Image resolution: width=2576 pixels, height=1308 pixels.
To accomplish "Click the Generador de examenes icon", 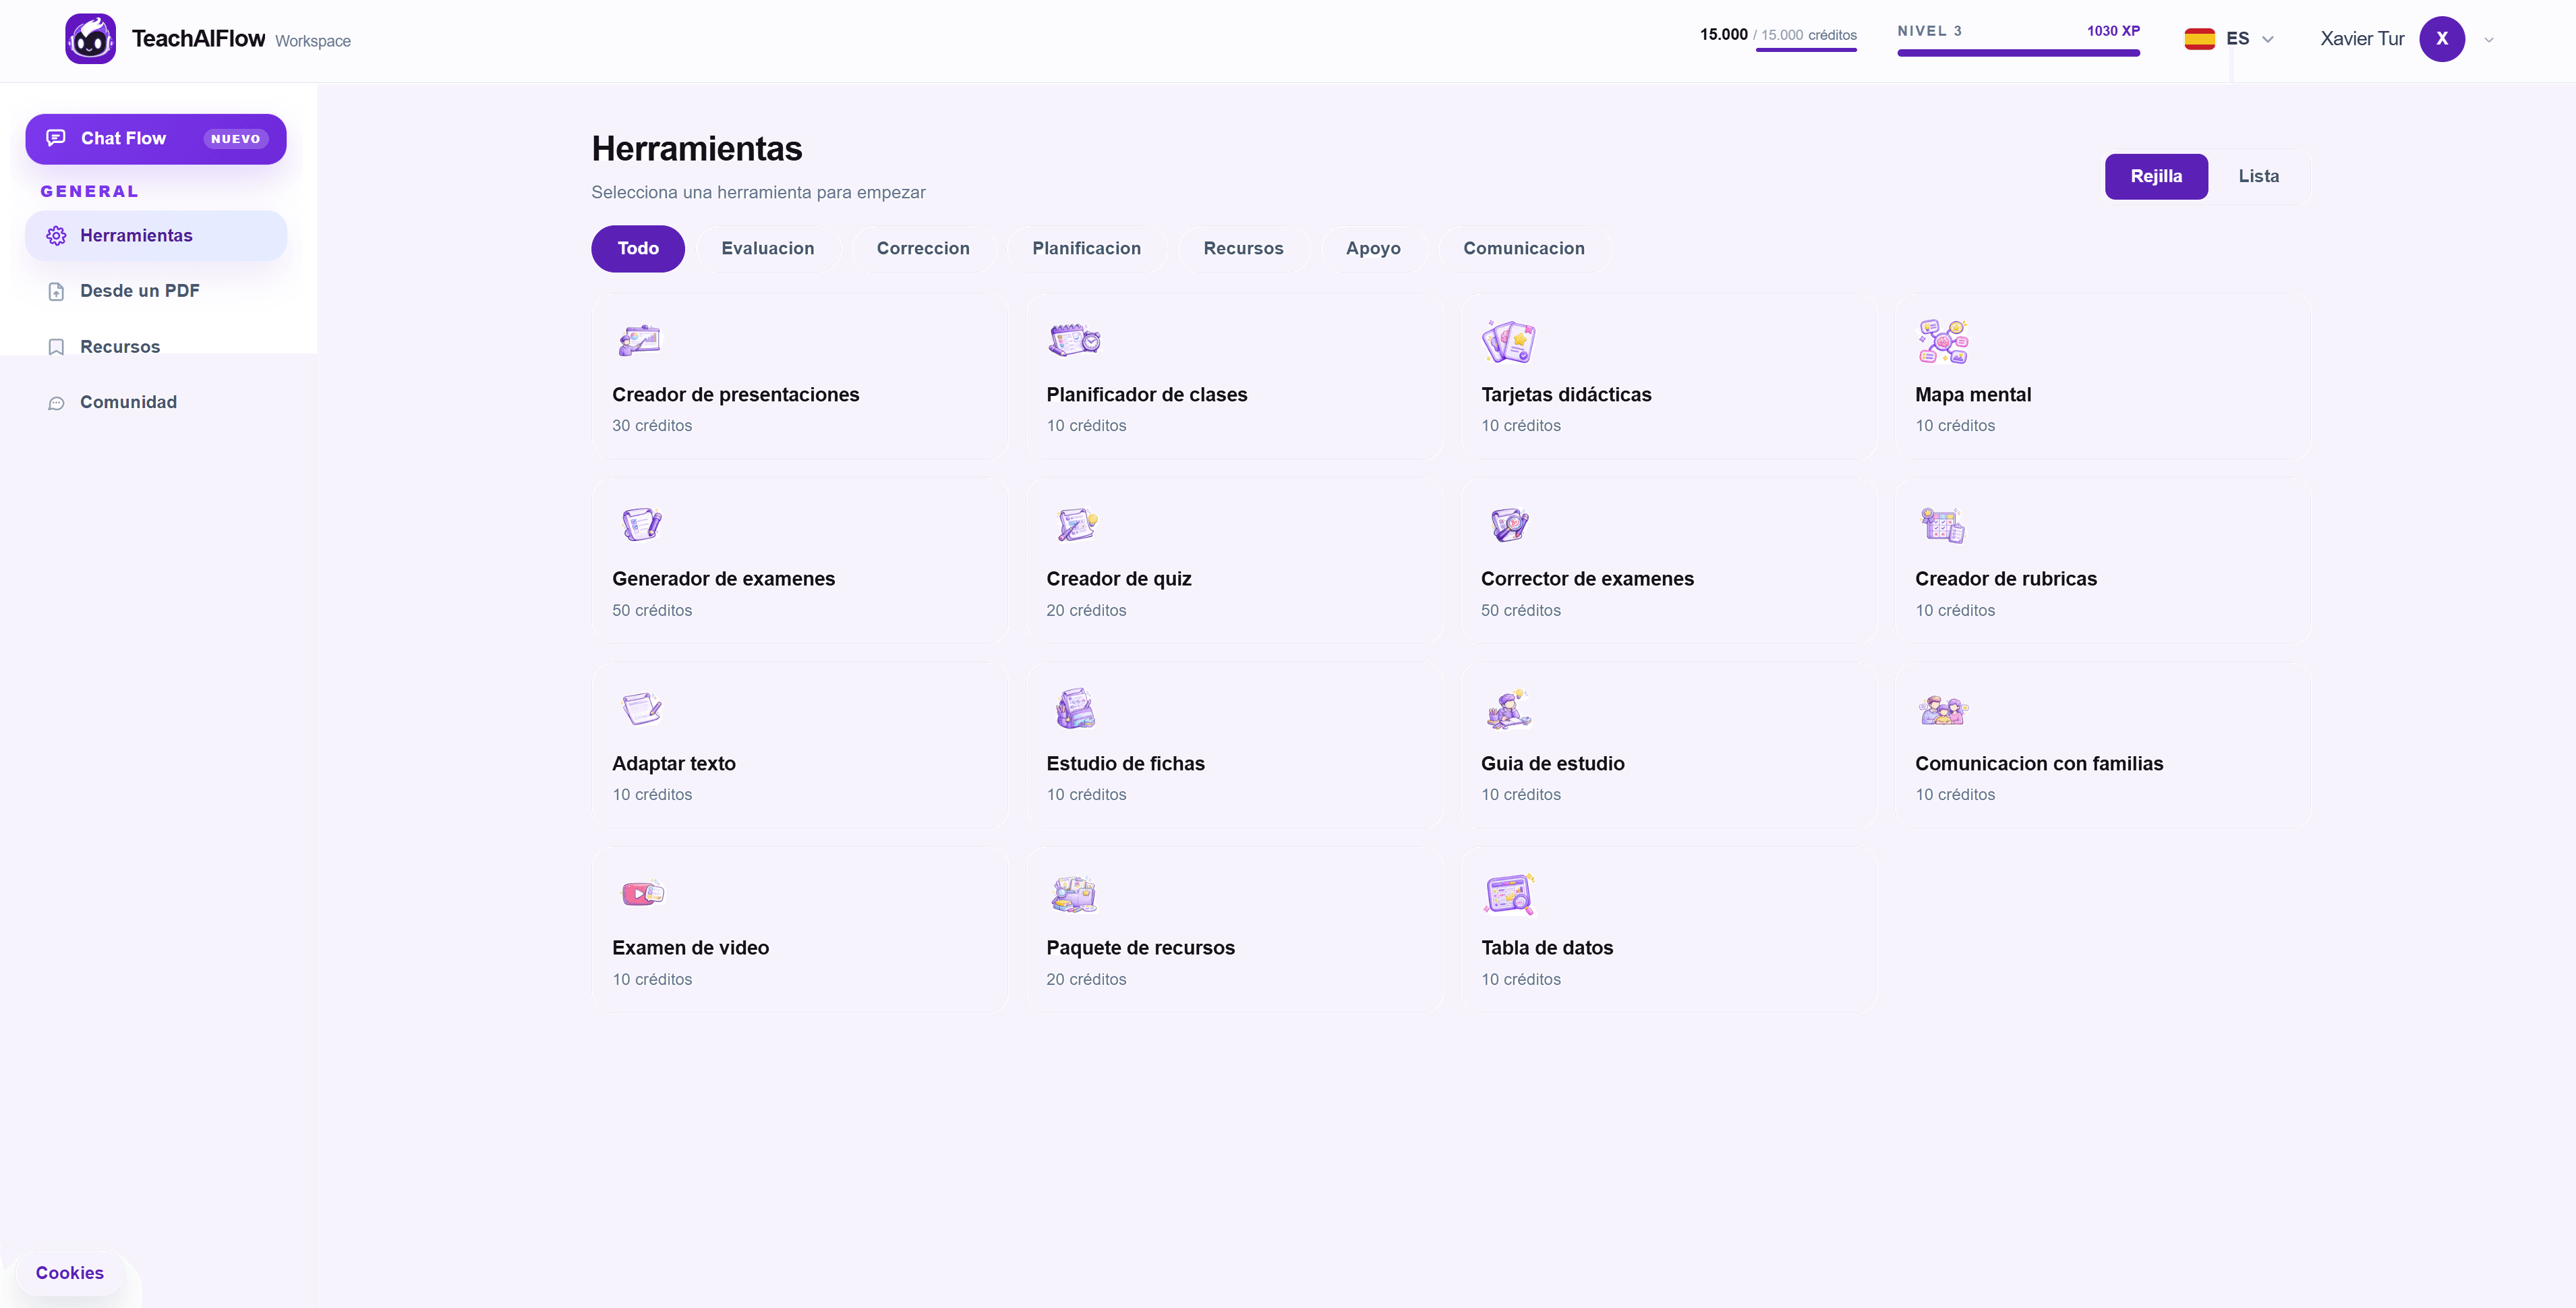I will click(x=641, y=525).
